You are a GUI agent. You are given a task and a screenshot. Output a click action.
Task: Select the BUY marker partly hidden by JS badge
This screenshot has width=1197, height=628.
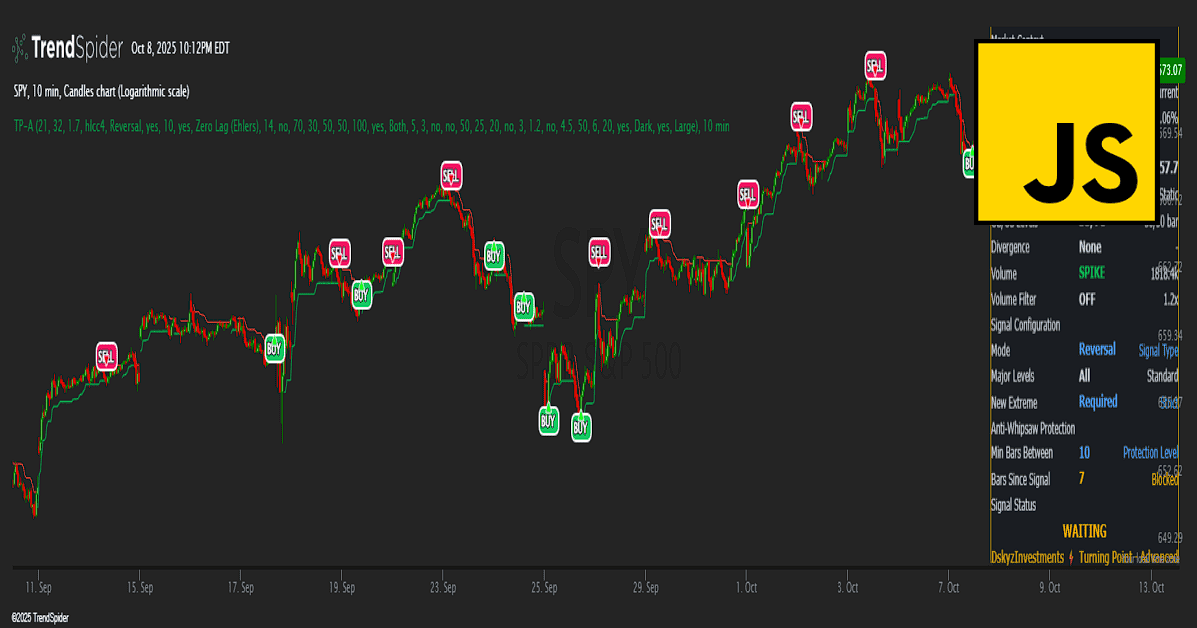(968, 163)
